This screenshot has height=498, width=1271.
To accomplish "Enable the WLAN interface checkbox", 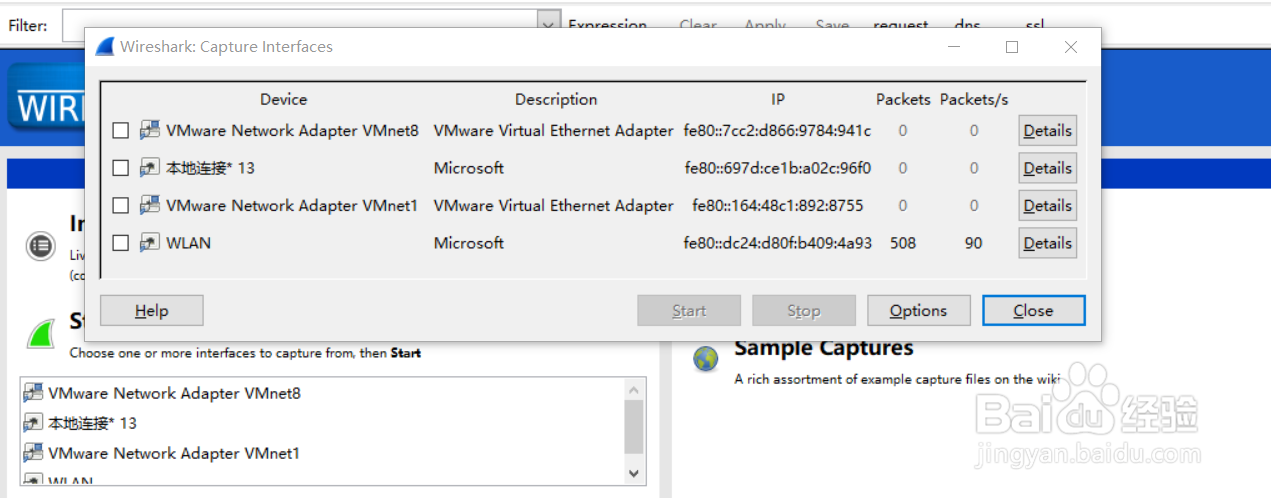I will click(x=121, y=243).
